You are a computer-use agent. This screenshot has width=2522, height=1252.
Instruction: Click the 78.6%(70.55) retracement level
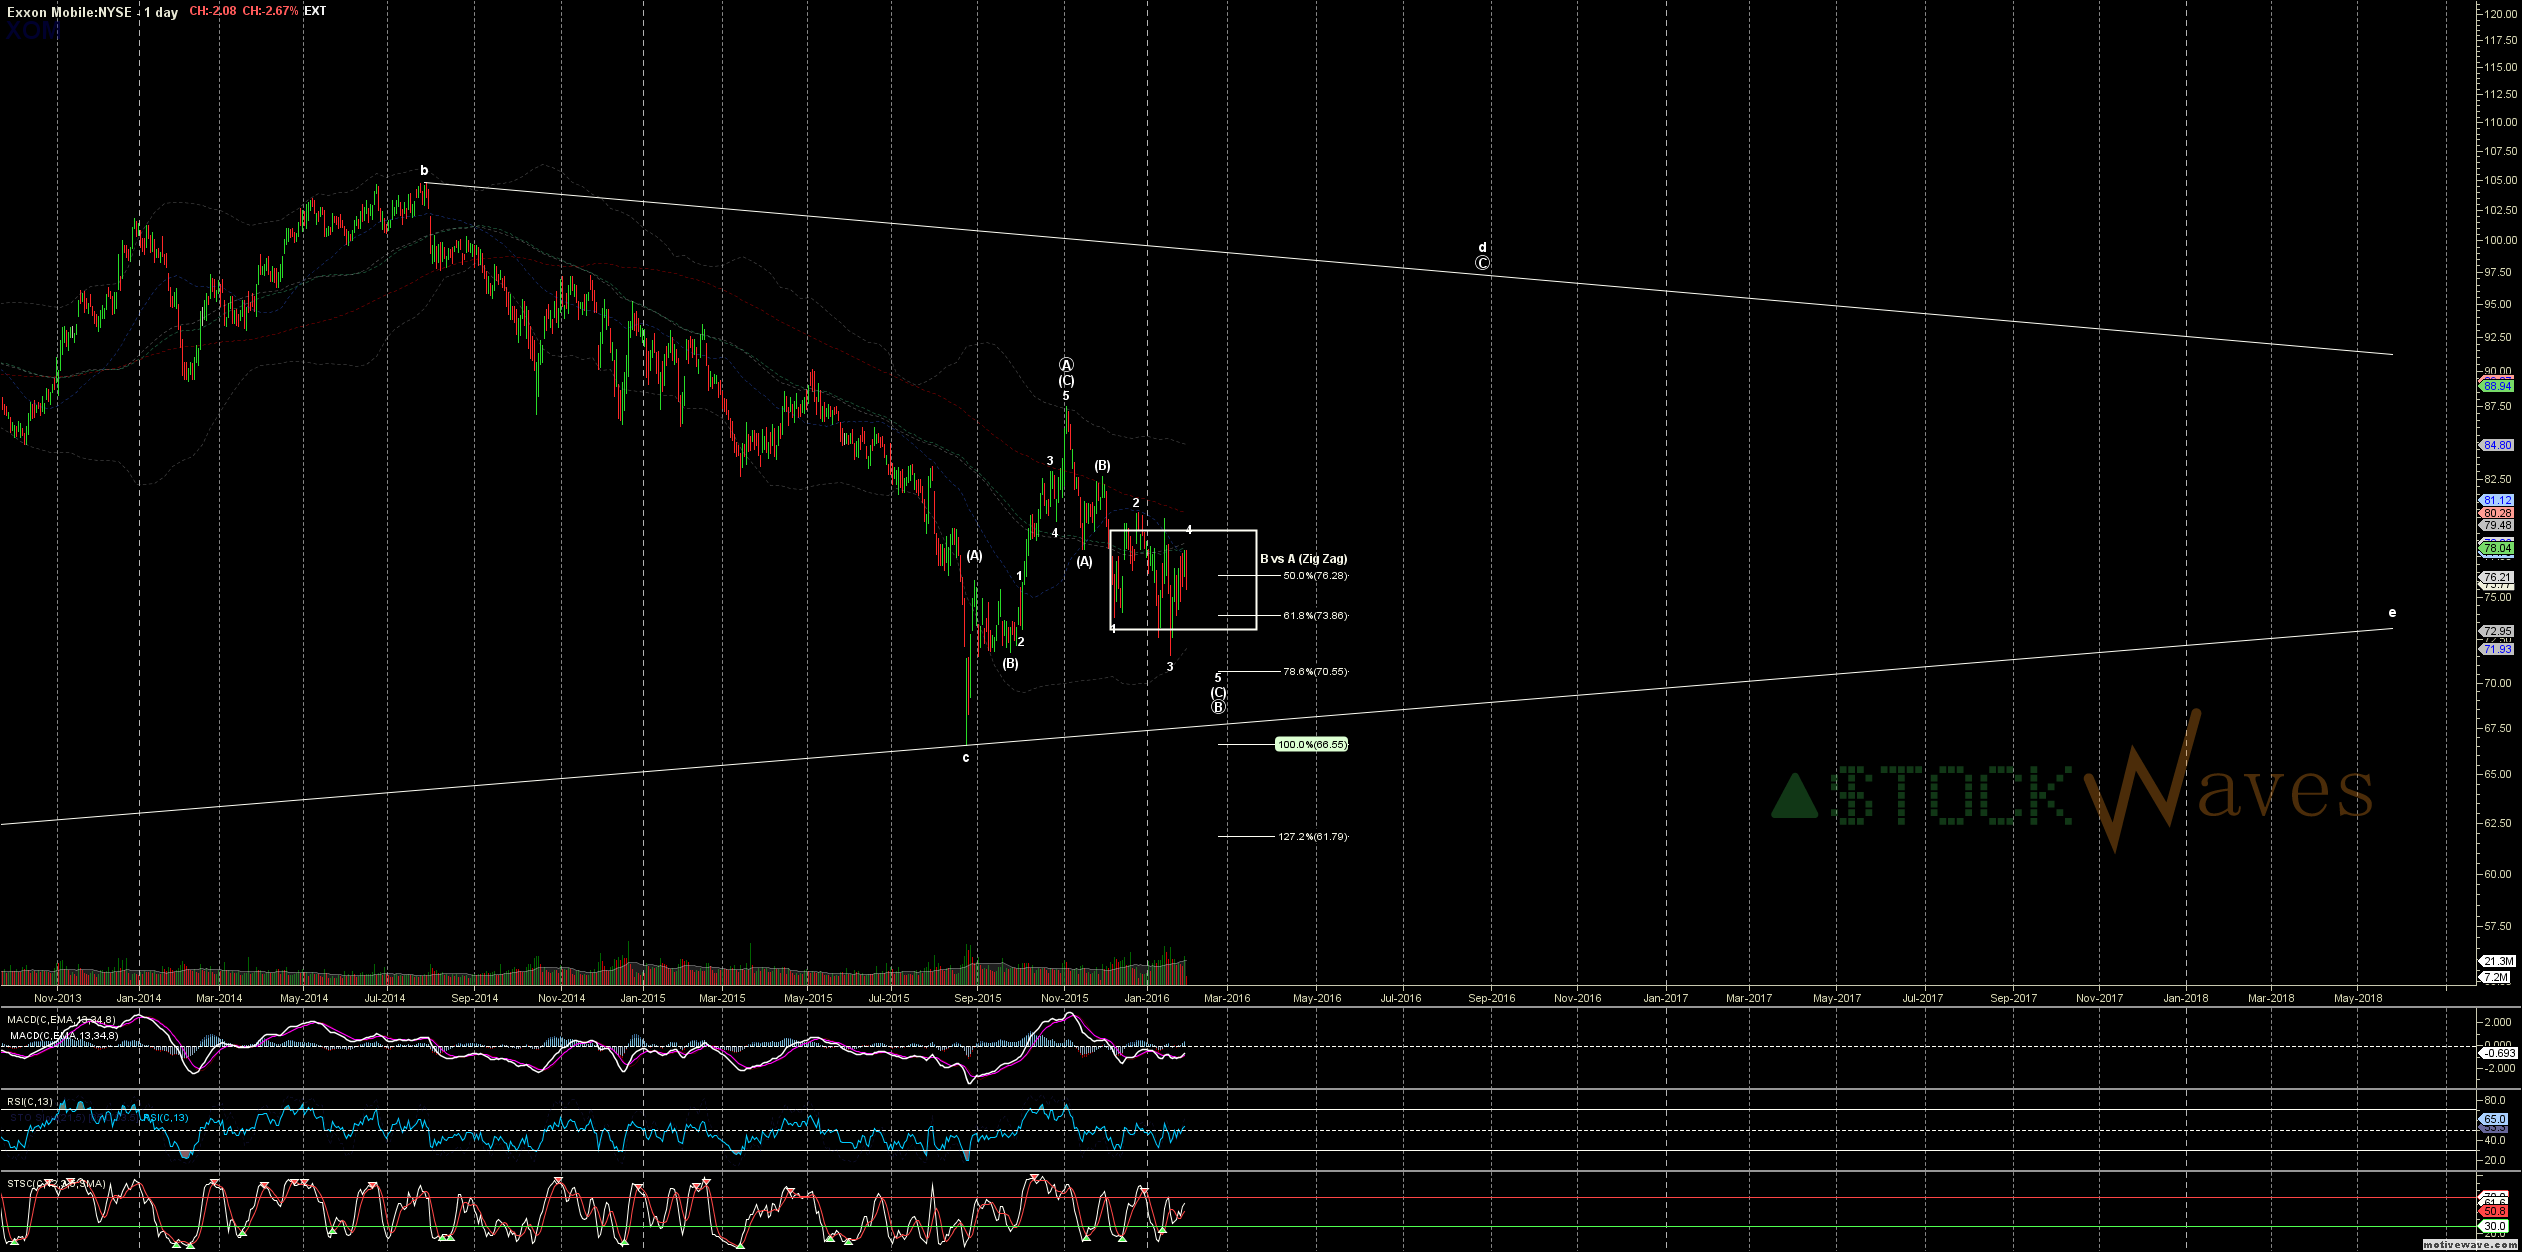click(x=1315, y=672)
